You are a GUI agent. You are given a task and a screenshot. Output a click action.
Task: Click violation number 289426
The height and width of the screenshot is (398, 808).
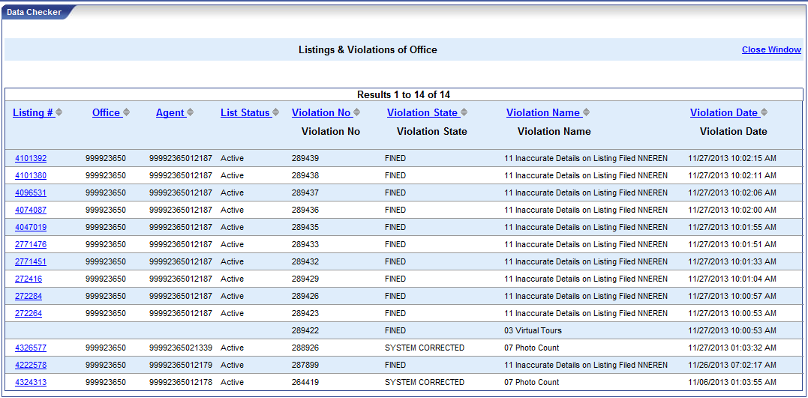pyautogui.click(x=305, y=296)
